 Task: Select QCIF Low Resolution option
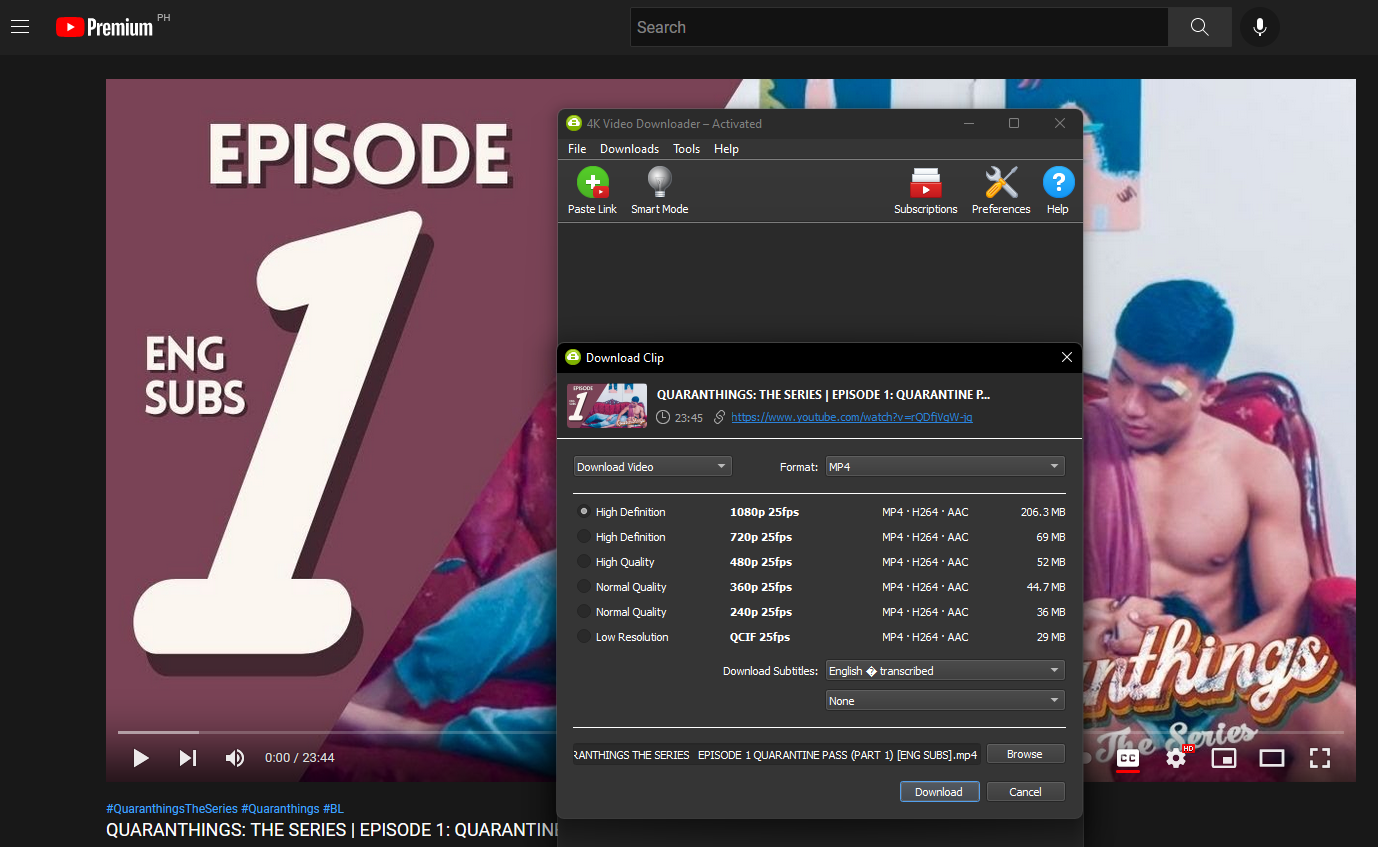point(584,637)
